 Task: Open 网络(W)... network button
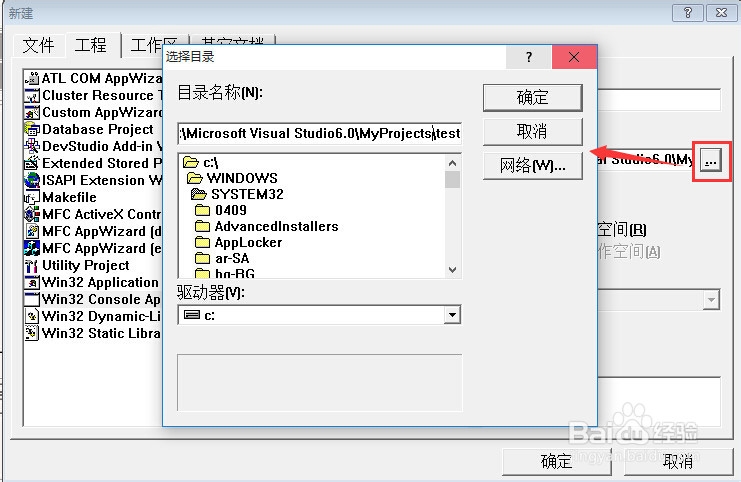(533, 166)
